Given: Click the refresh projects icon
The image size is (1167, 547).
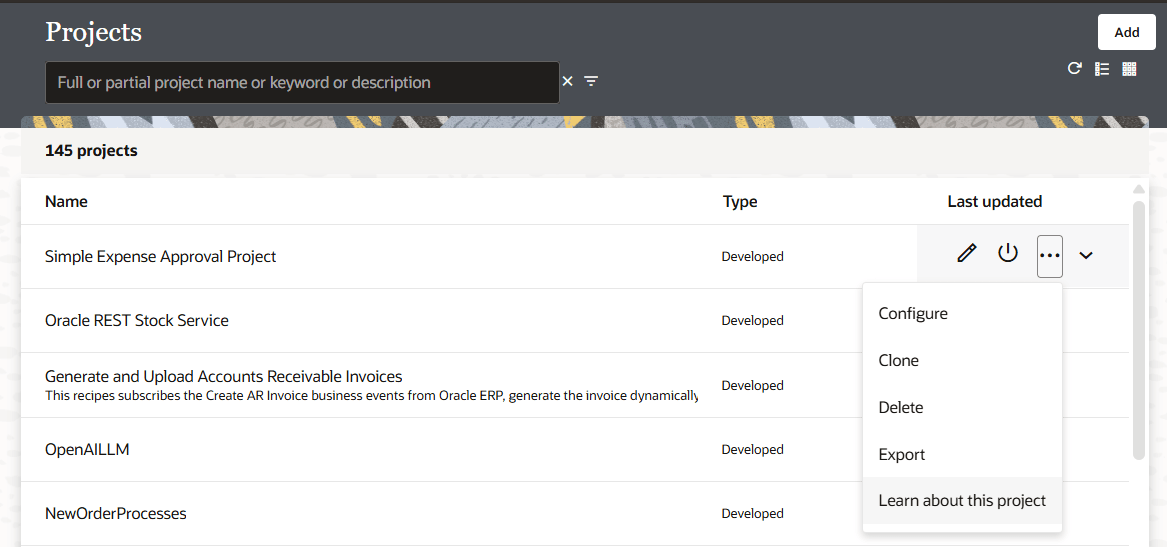Looking at the screenshot, I should click(1074, 69).
